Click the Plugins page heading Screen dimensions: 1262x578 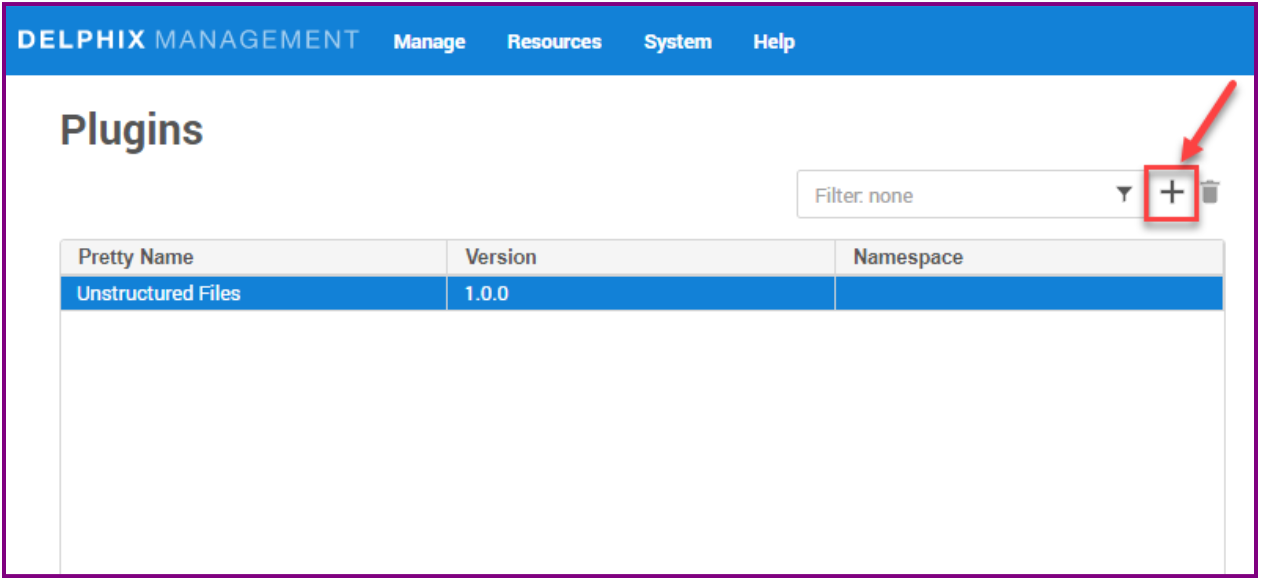point(132,130)
